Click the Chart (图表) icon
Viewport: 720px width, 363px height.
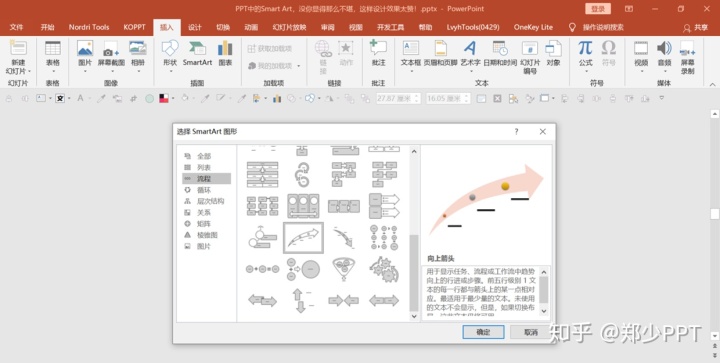point(225,48)
